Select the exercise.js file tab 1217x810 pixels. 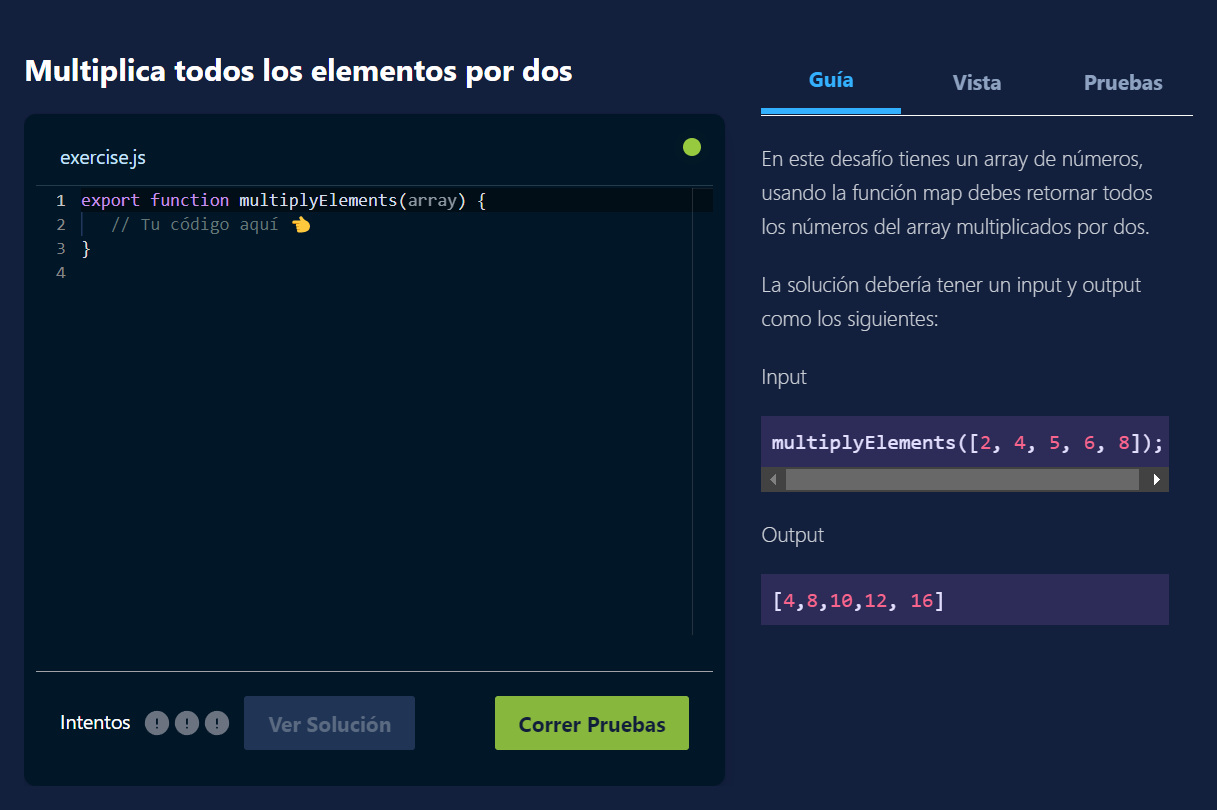103,158
